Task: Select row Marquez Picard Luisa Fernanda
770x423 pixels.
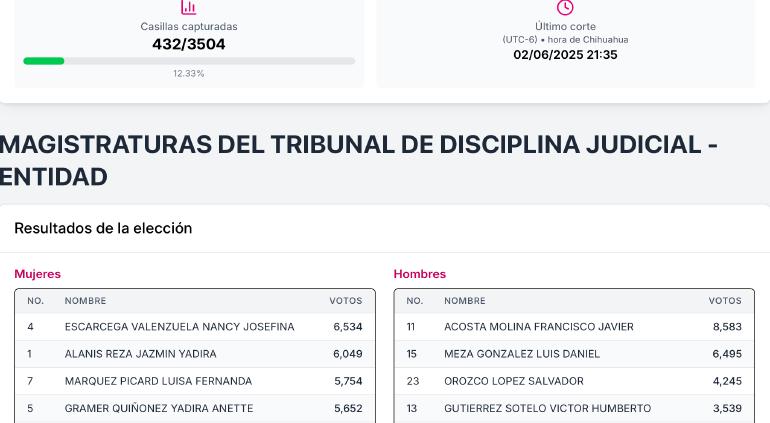Action: [195, 381]
